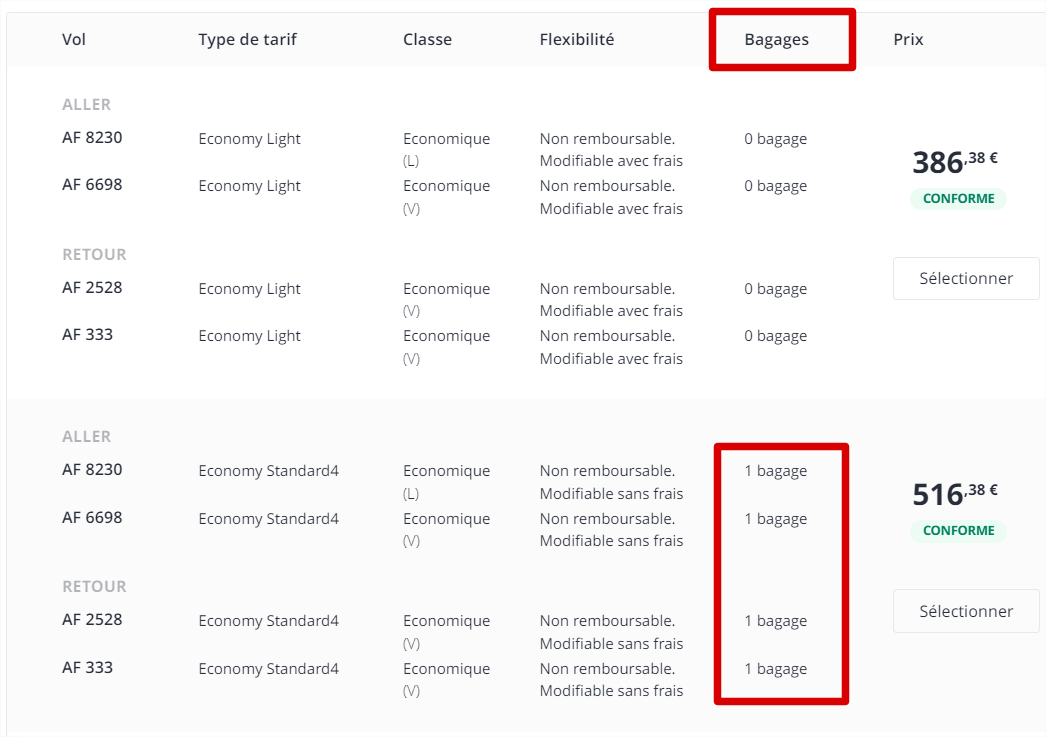Select the 386,38 € Economy Light fare

965,278
